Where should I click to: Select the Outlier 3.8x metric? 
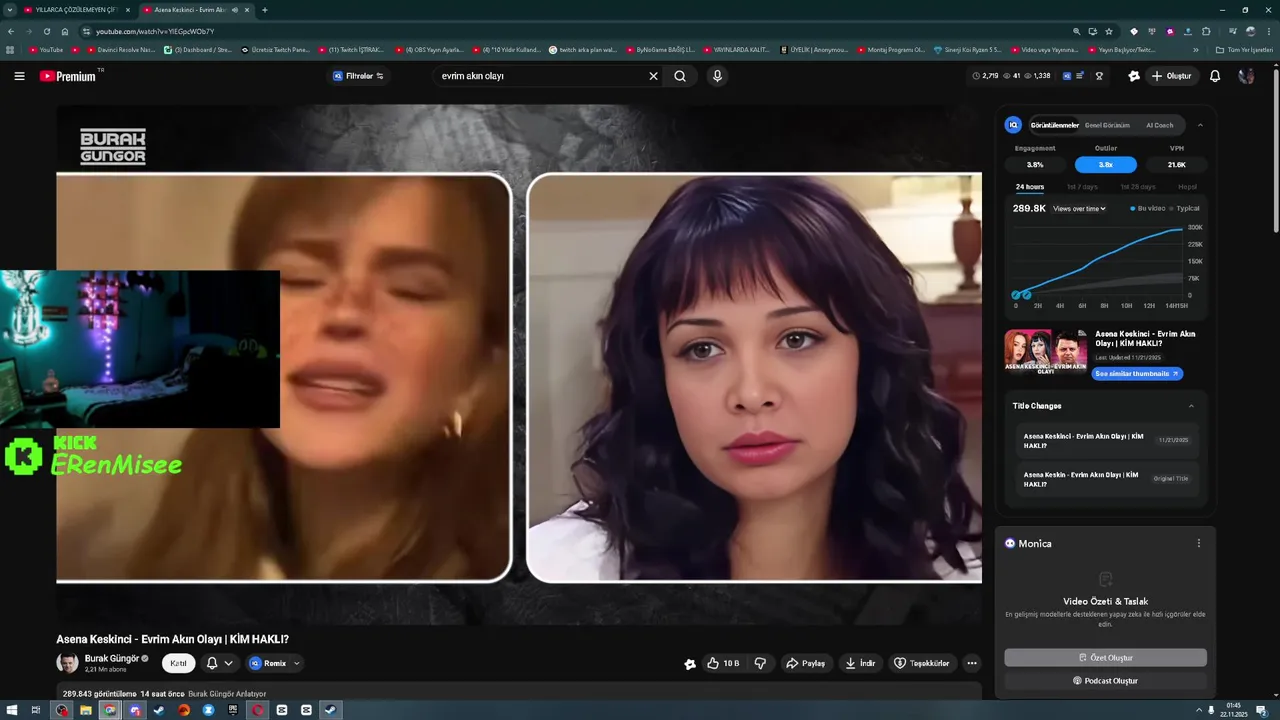(1105, 165)
